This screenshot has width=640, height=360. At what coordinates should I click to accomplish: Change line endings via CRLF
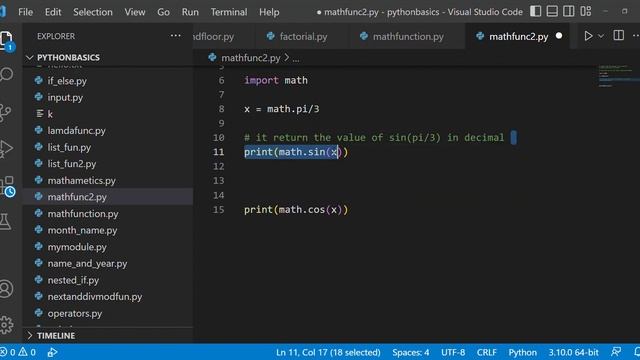tap(487, 352)
